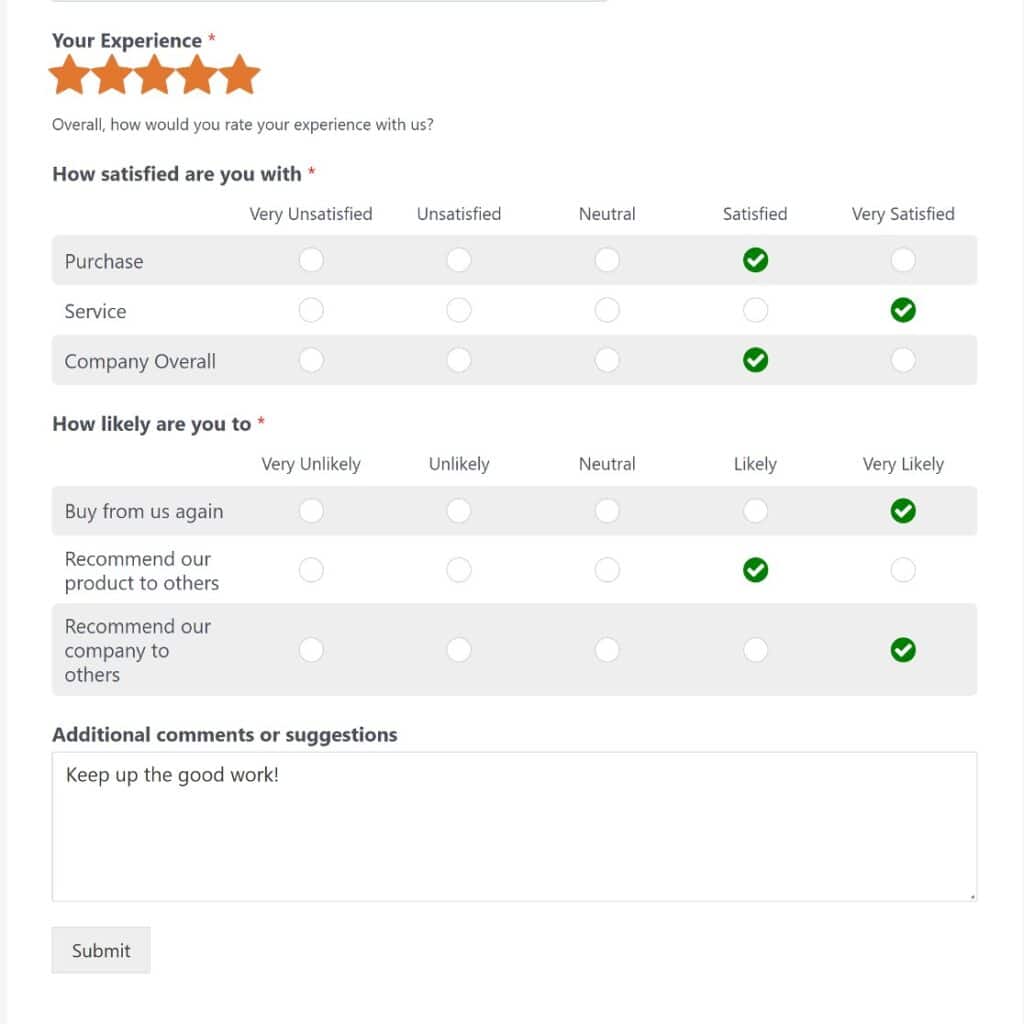Toggle the Very Likely checkmark for Buy from us again
Viewport: 1024px width, 1024px height.
(903, 510)
